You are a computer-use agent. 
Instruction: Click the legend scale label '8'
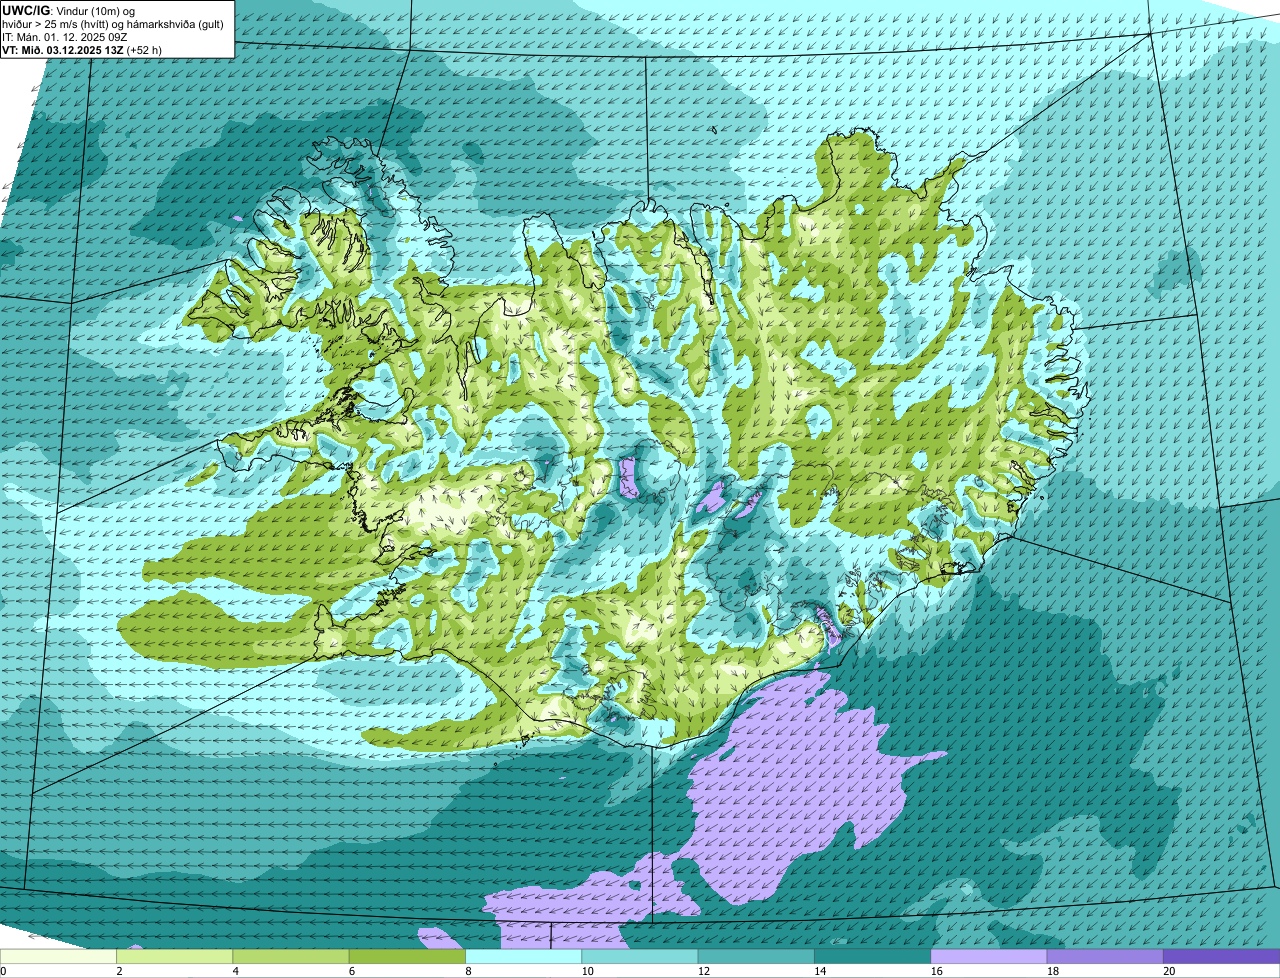click(x=468, y=972)
